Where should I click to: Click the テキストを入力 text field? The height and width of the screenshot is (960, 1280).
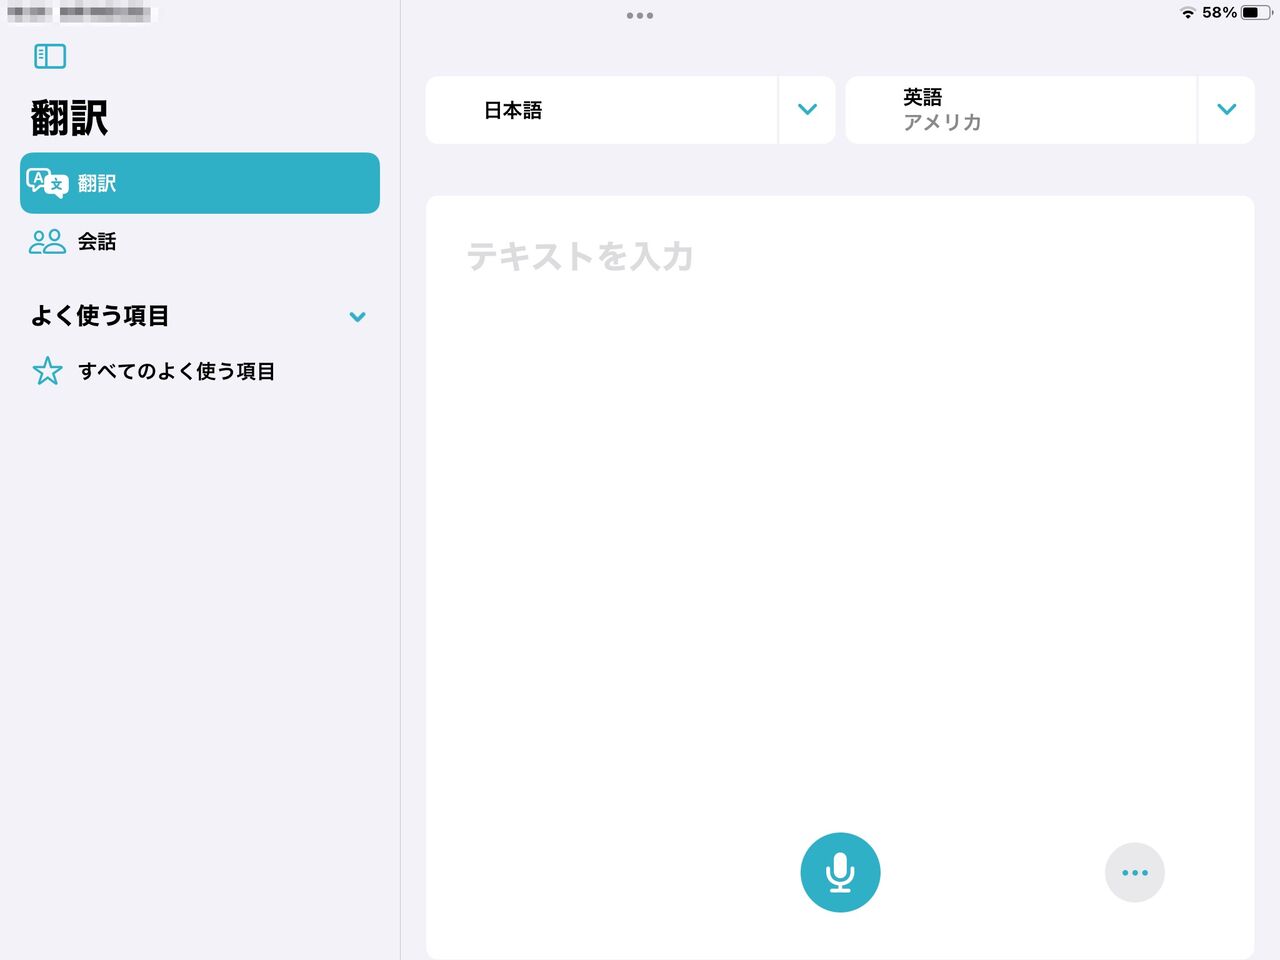click(x=840, y=576)
